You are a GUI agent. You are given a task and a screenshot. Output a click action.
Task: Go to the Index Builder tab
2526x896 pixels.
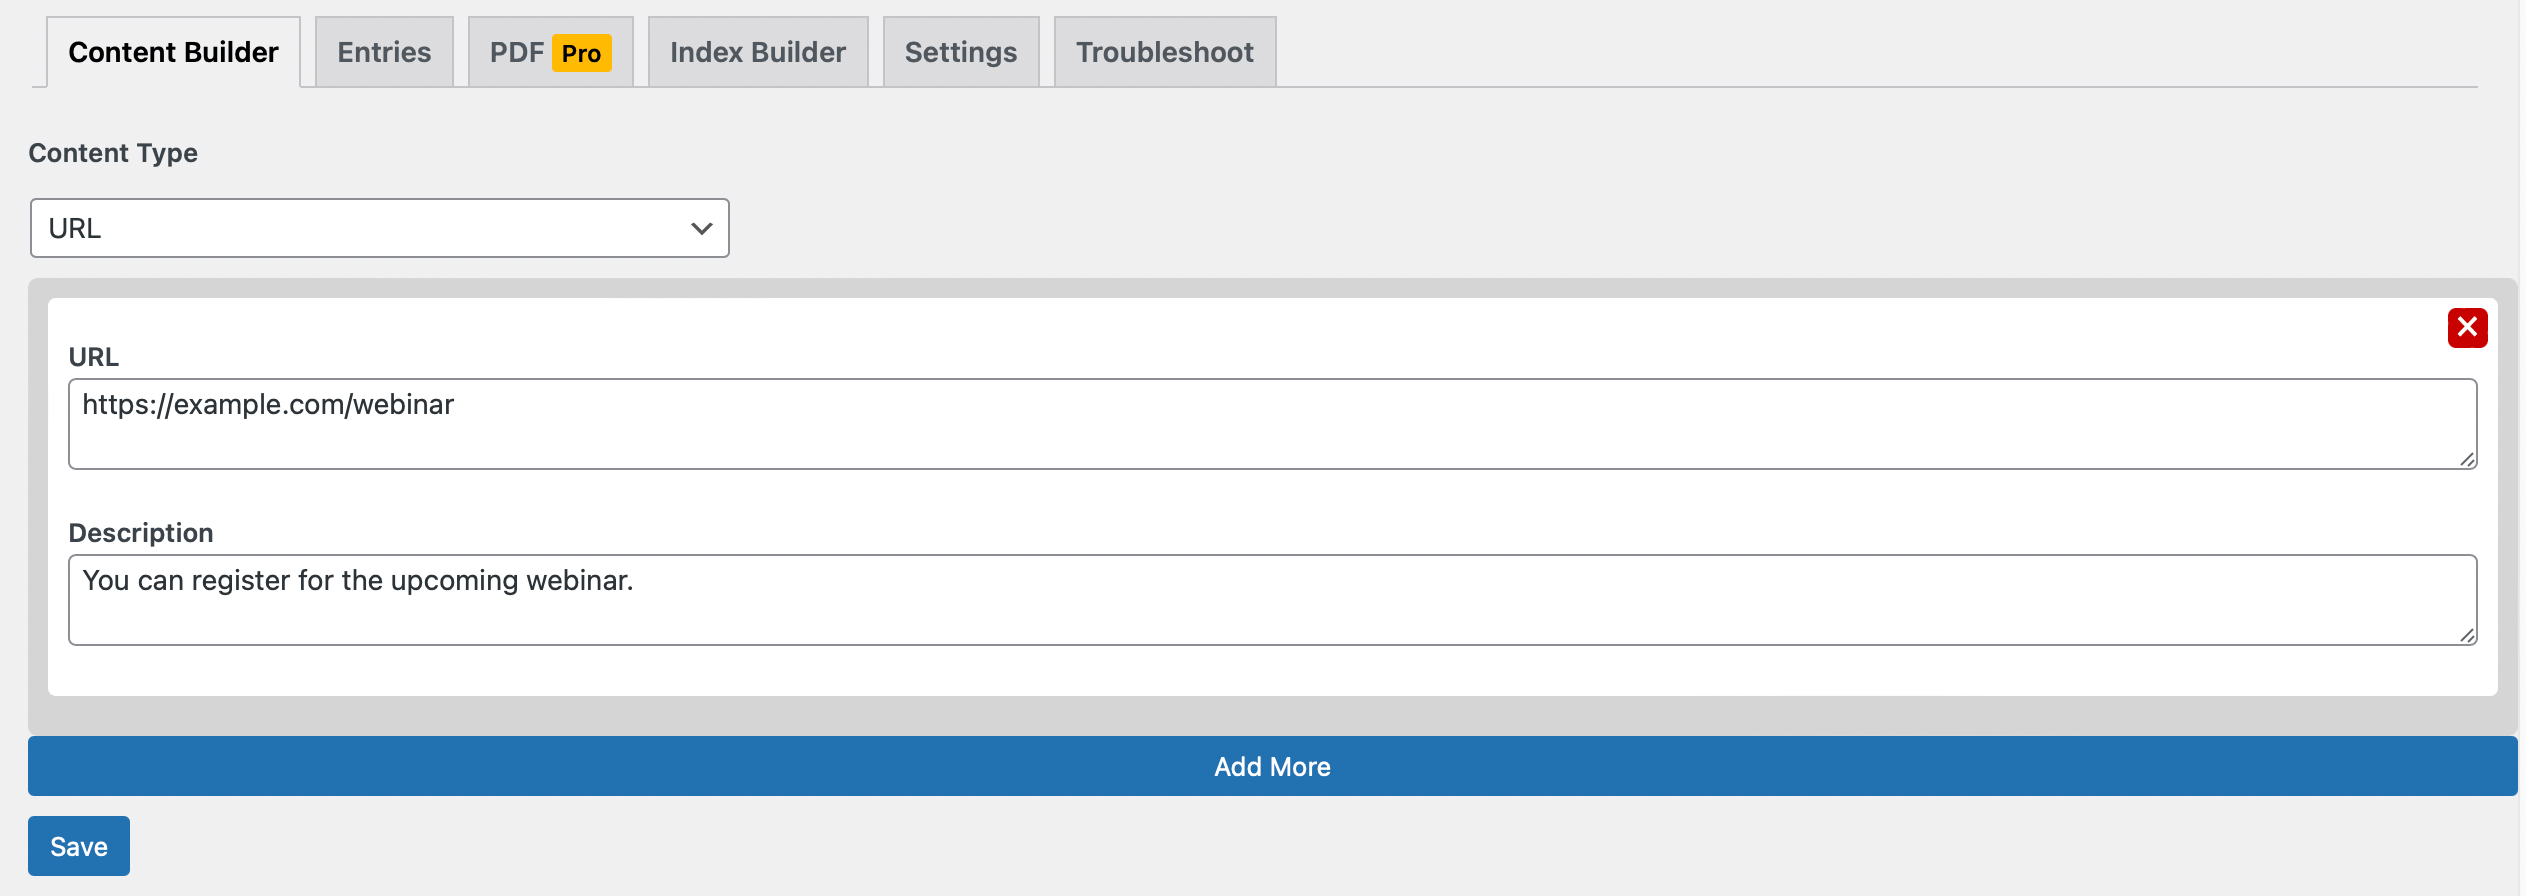click(758, 52)
